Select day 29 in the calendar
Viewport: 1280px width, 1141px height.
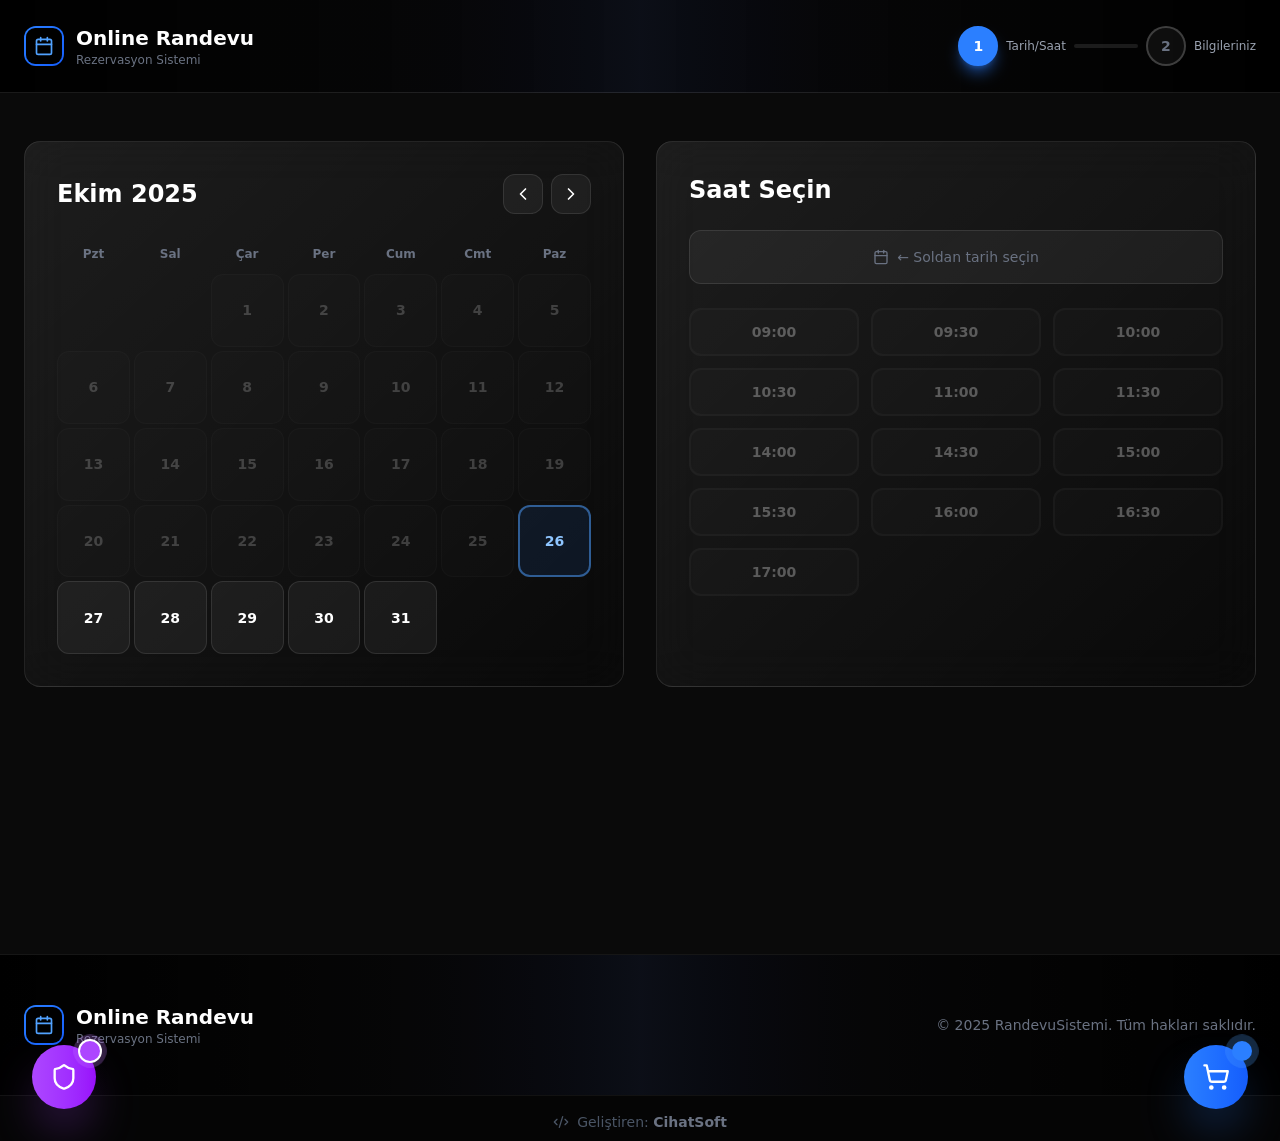pyautogui.click(x=247, y=618)
